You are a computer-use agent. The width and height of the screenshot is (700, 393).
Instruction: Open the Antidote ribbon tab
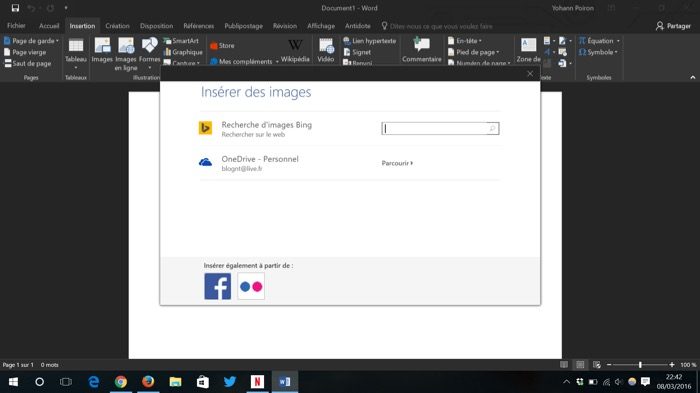pyautogui.click(x=358, y=26)
